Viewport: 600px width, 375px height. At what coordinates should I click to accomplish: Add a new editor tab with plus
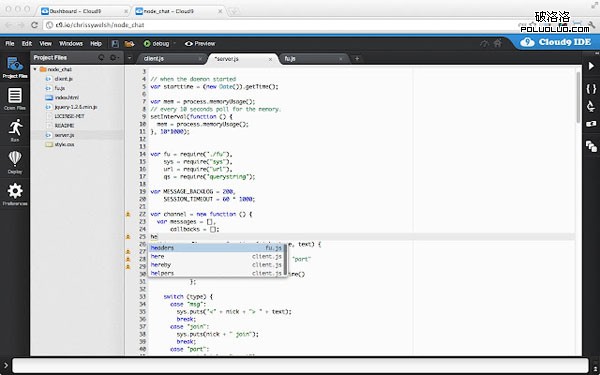tap(357, 59)
